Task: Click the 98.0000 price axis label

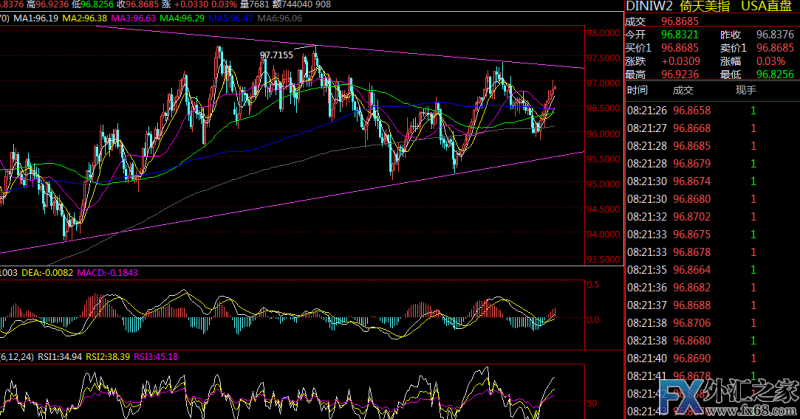Action: (600, 33)
